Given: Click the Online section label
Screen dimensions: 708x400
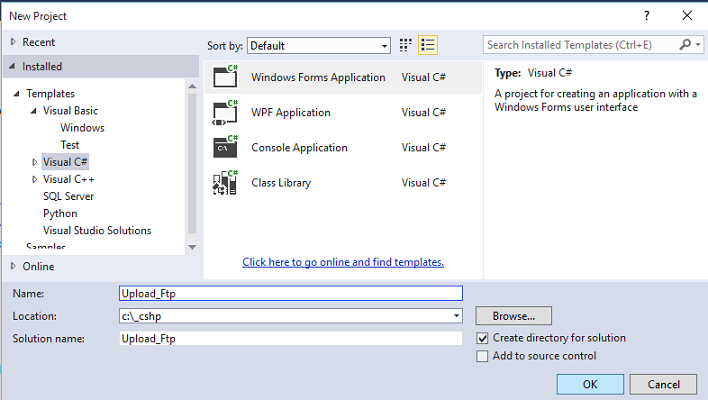Looking at the screenshot, I should (38, 266).
